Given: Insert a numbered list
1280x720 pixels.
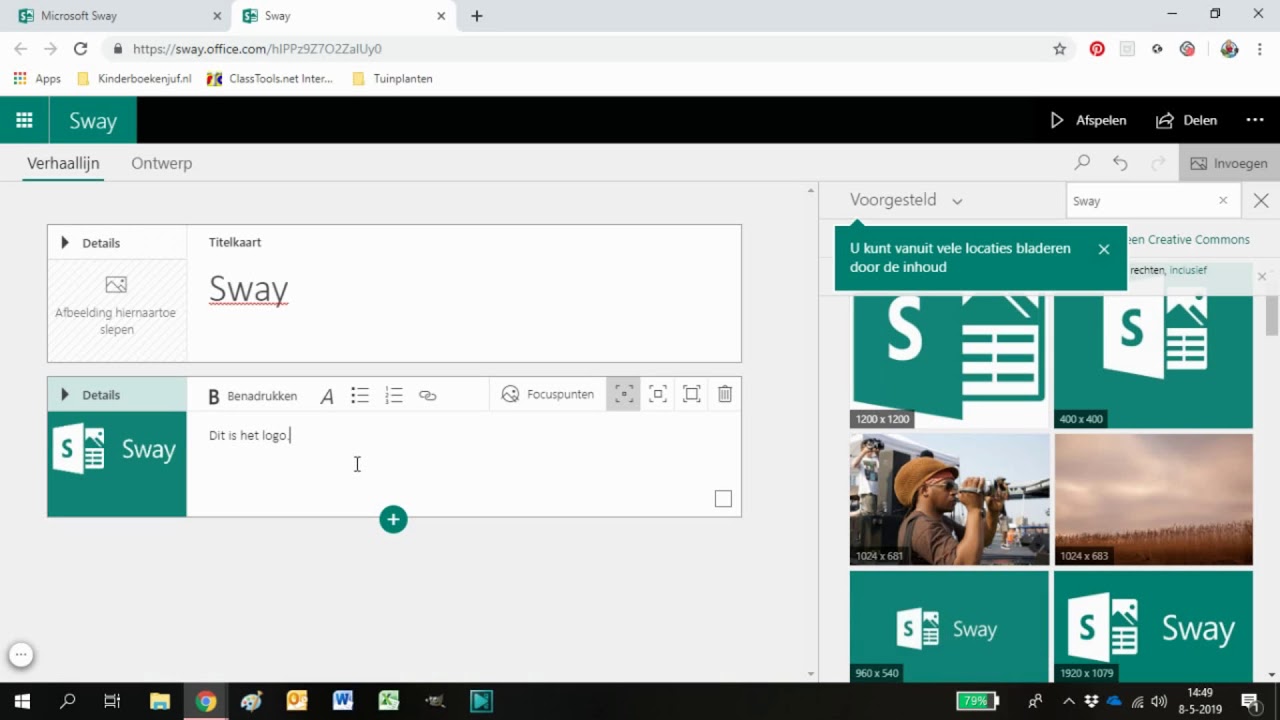Looking at the screenshot, I should pyautogui.click(x=394, y=396).
